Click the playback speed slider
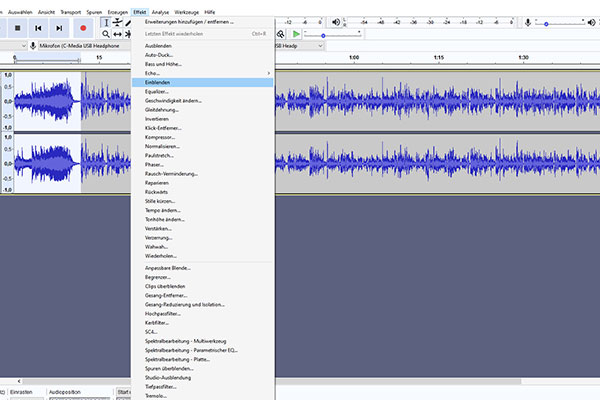This screenshot has height=400, width=600. pos(332,35)
